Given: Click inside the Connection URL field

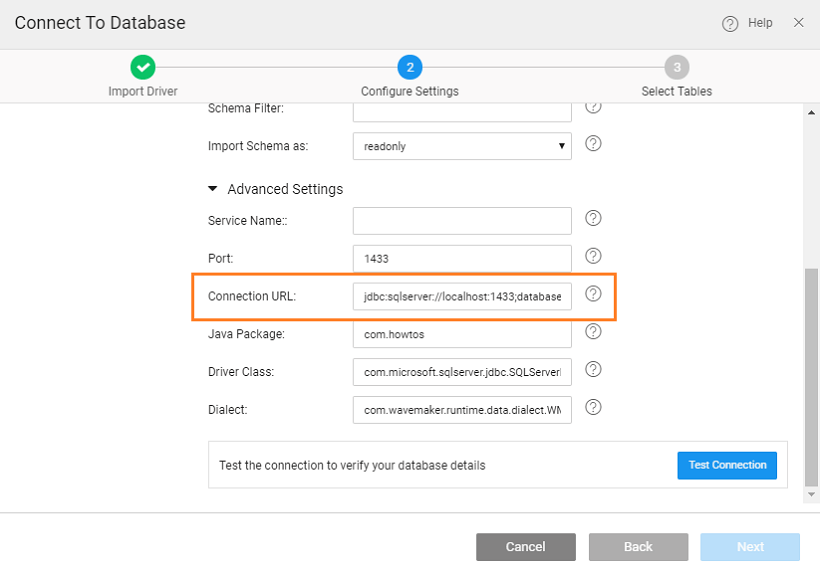Looking at the screenshot, I should pos(462,296).
